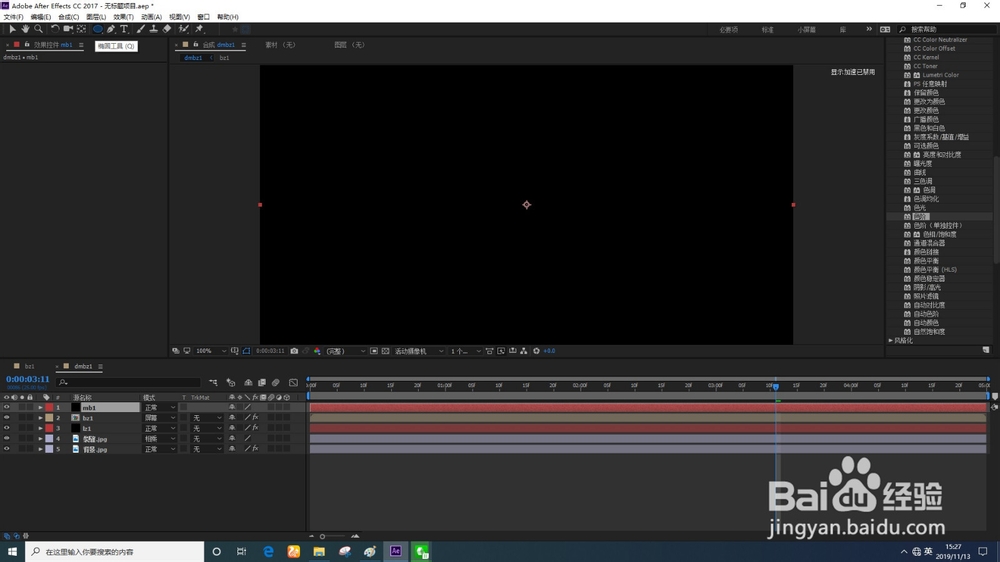Viewport: 1000px width, 562px height.
Task: Click the Draft 3D icon in timeline
Action: 231,383
